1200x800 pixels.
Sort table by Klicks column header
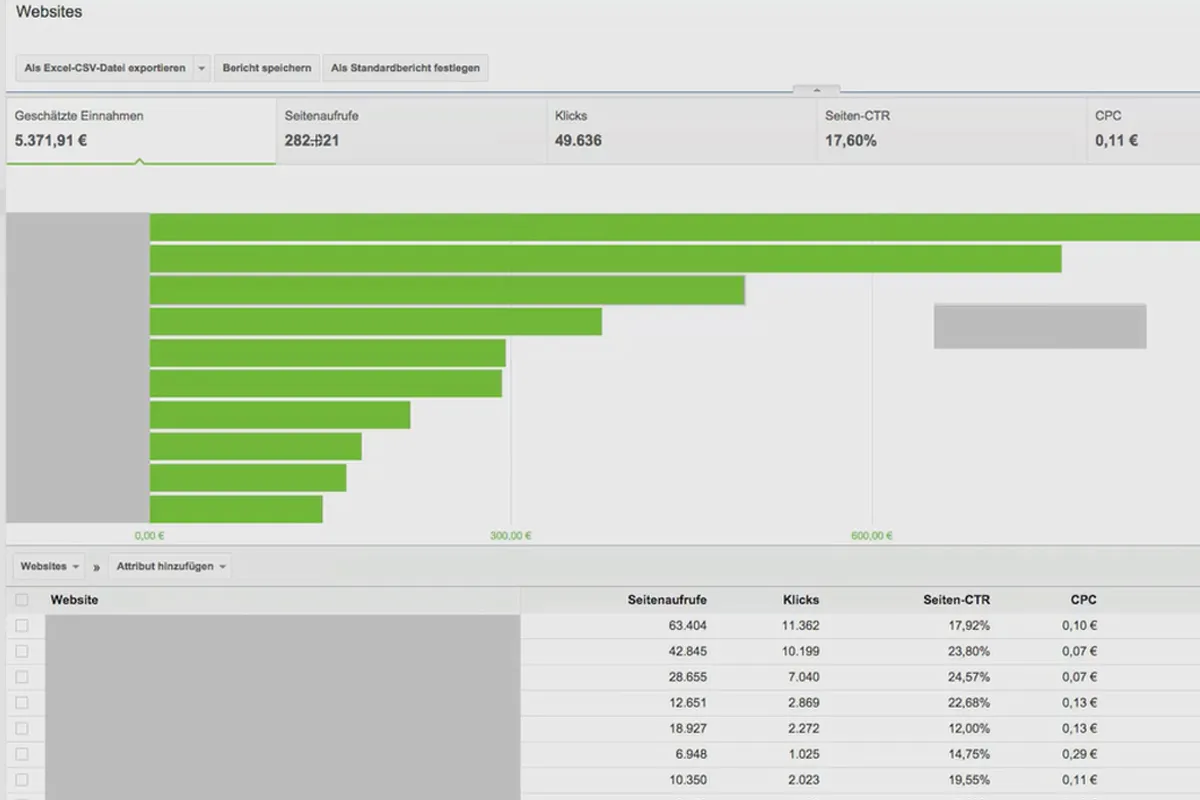(x=801, y=600)
